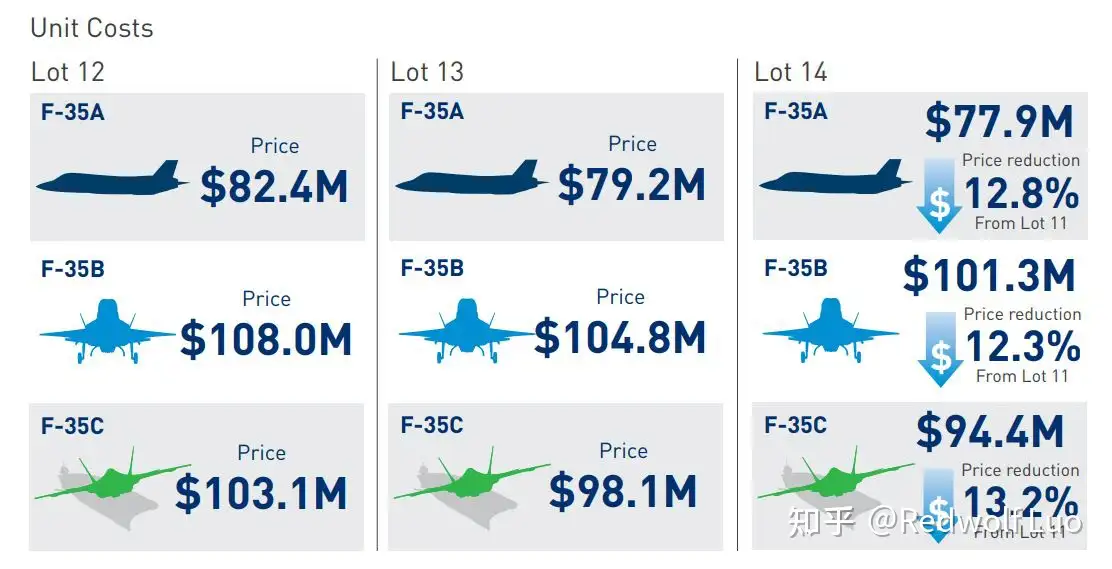Click the Lot 13 F-35B aircraft icon
Image resolution: width=1112 pixels, height=569 pixels.
466,331
